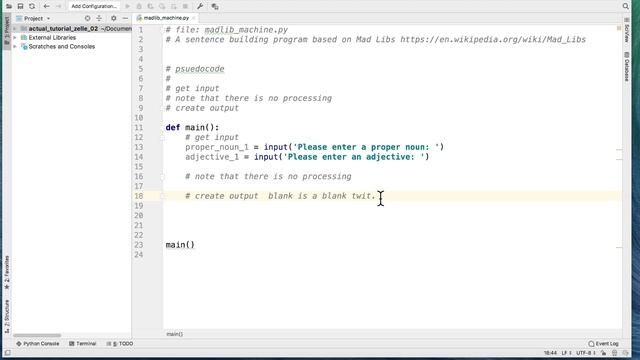Screen dimensions: 640x360
Task: Place cursor in proper_noun_1 input line
Action: (314, 147)
